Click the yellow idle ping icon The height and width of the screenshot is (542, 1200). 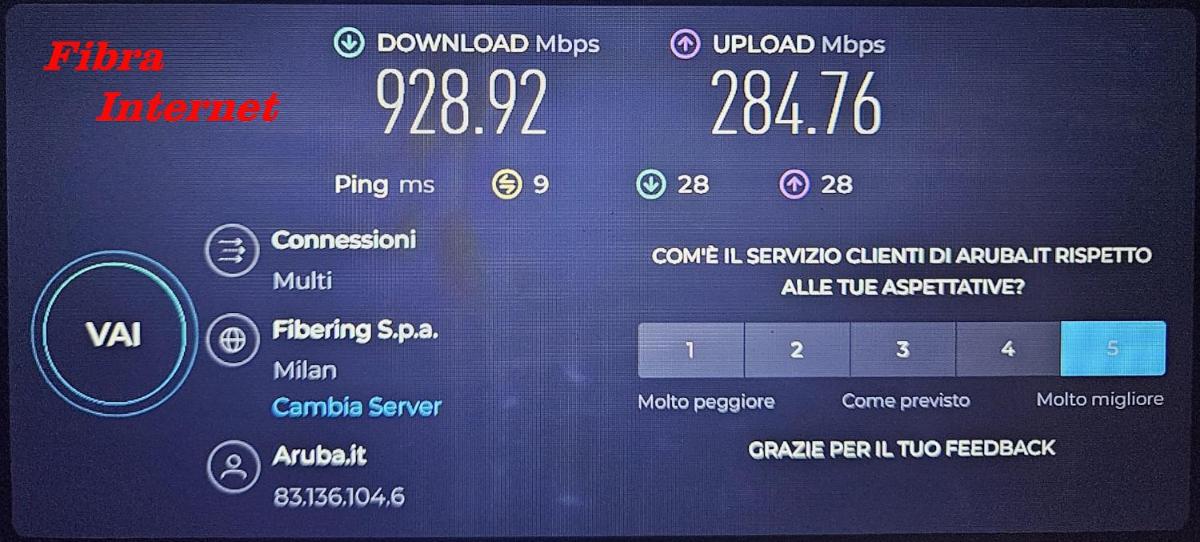[507, 184]
